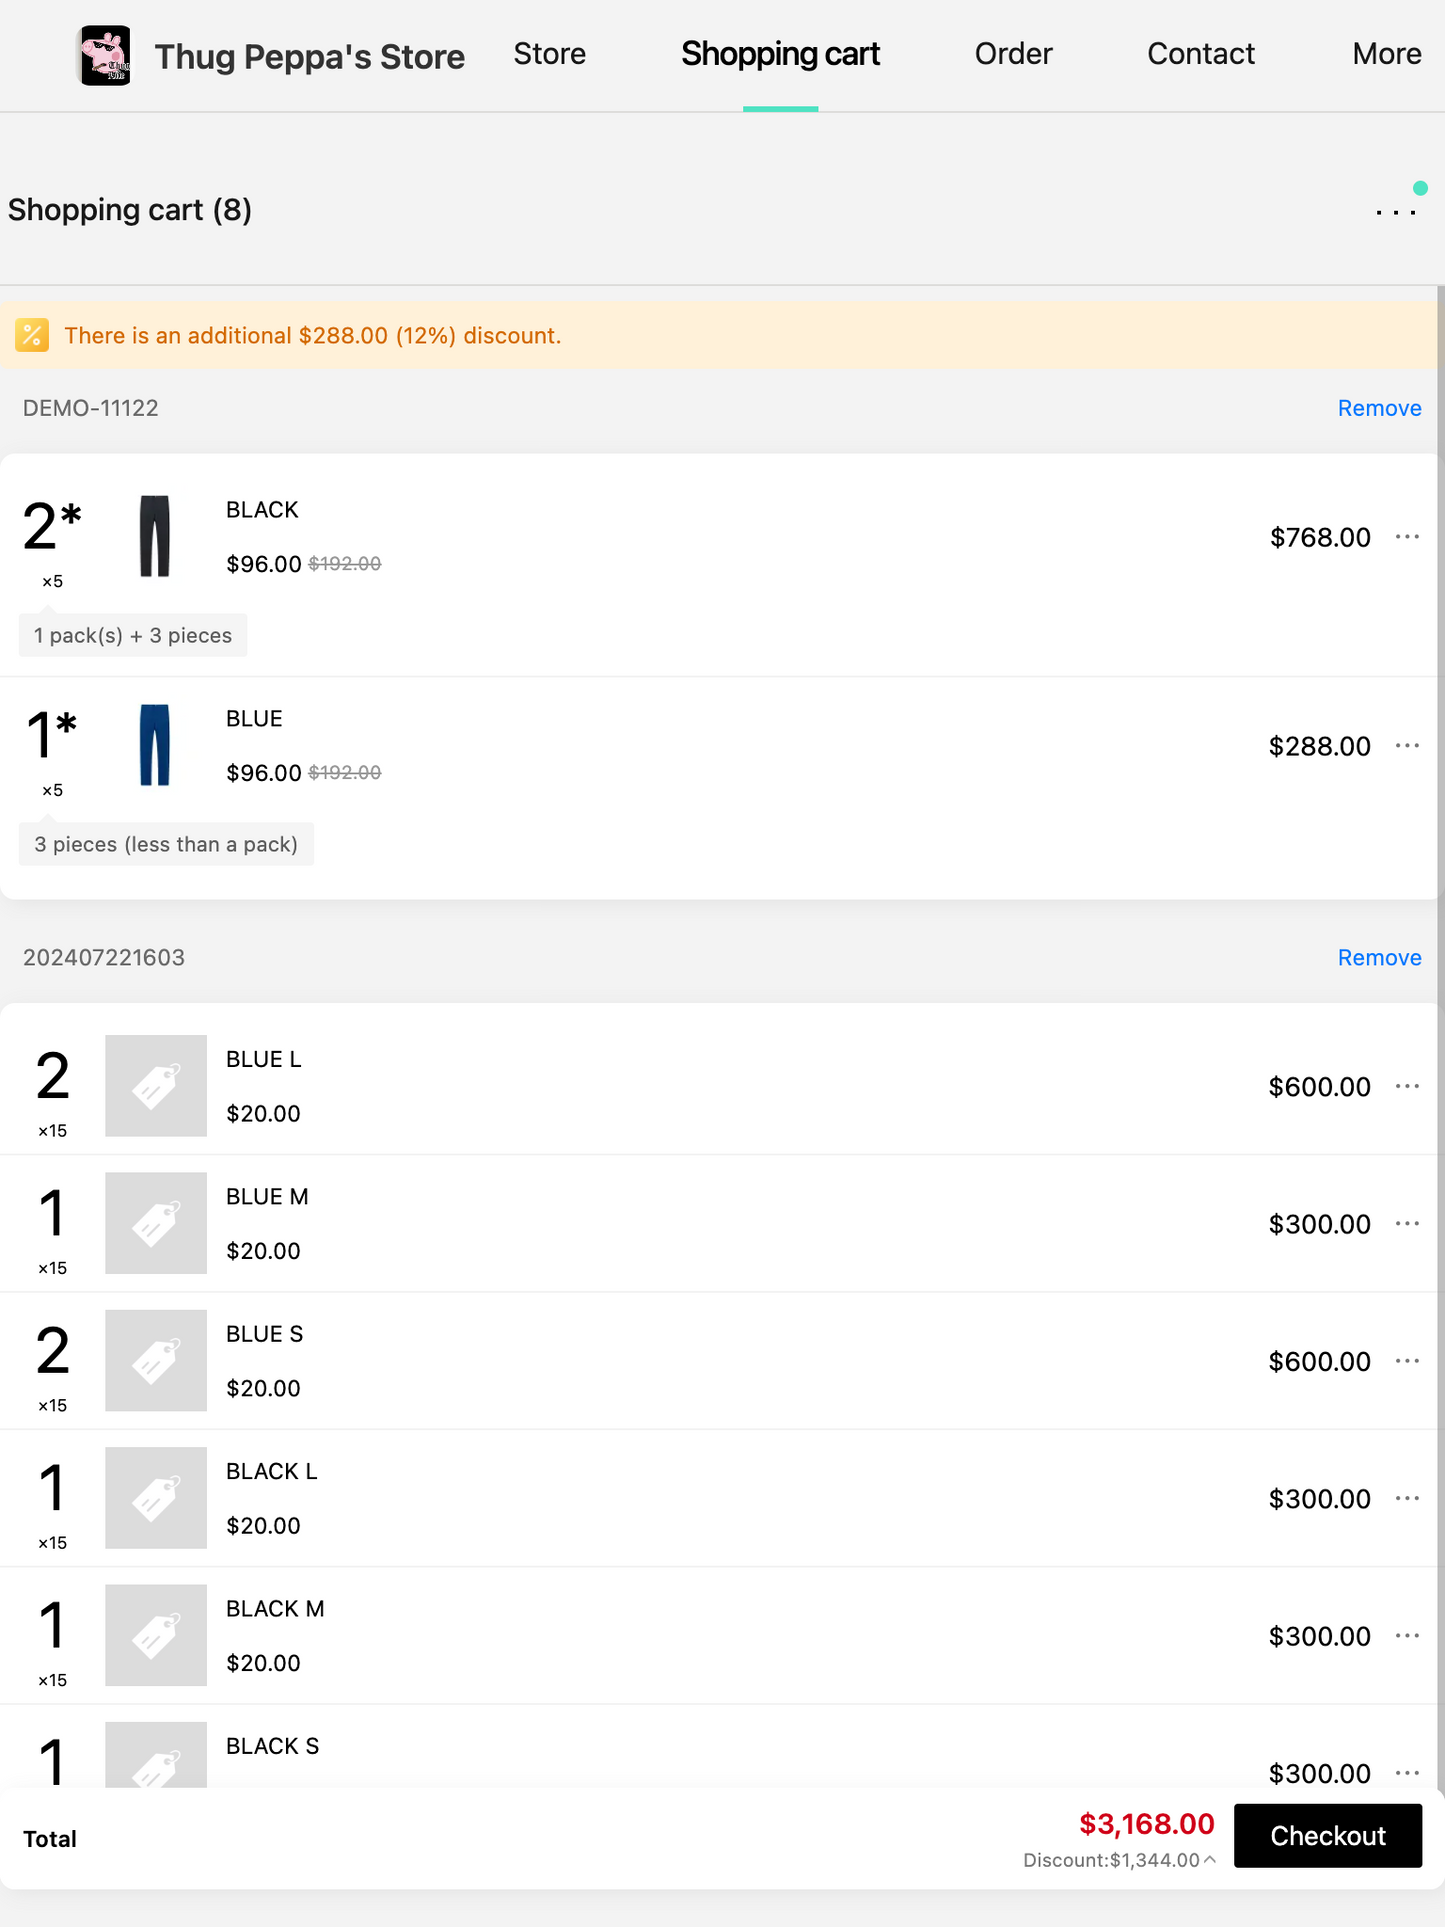Open the Contact tab
Image resolution: width=1445 pixels, height=1927 pixels.
1200,54
